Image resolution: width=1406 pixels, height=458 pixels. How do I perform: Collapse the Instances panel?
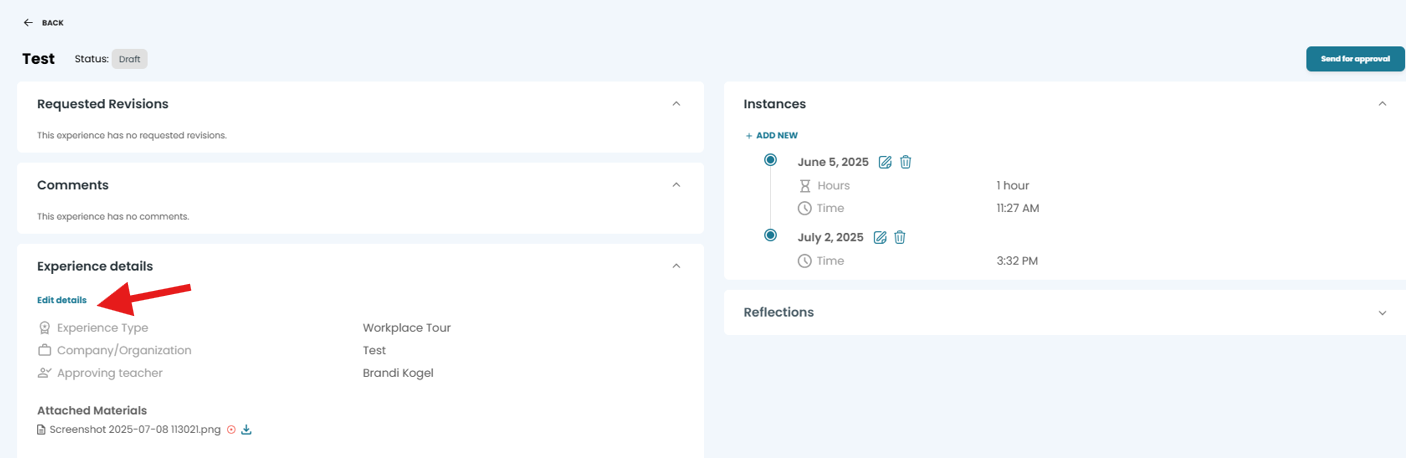pyautogui.click(x=1382, y=104)
